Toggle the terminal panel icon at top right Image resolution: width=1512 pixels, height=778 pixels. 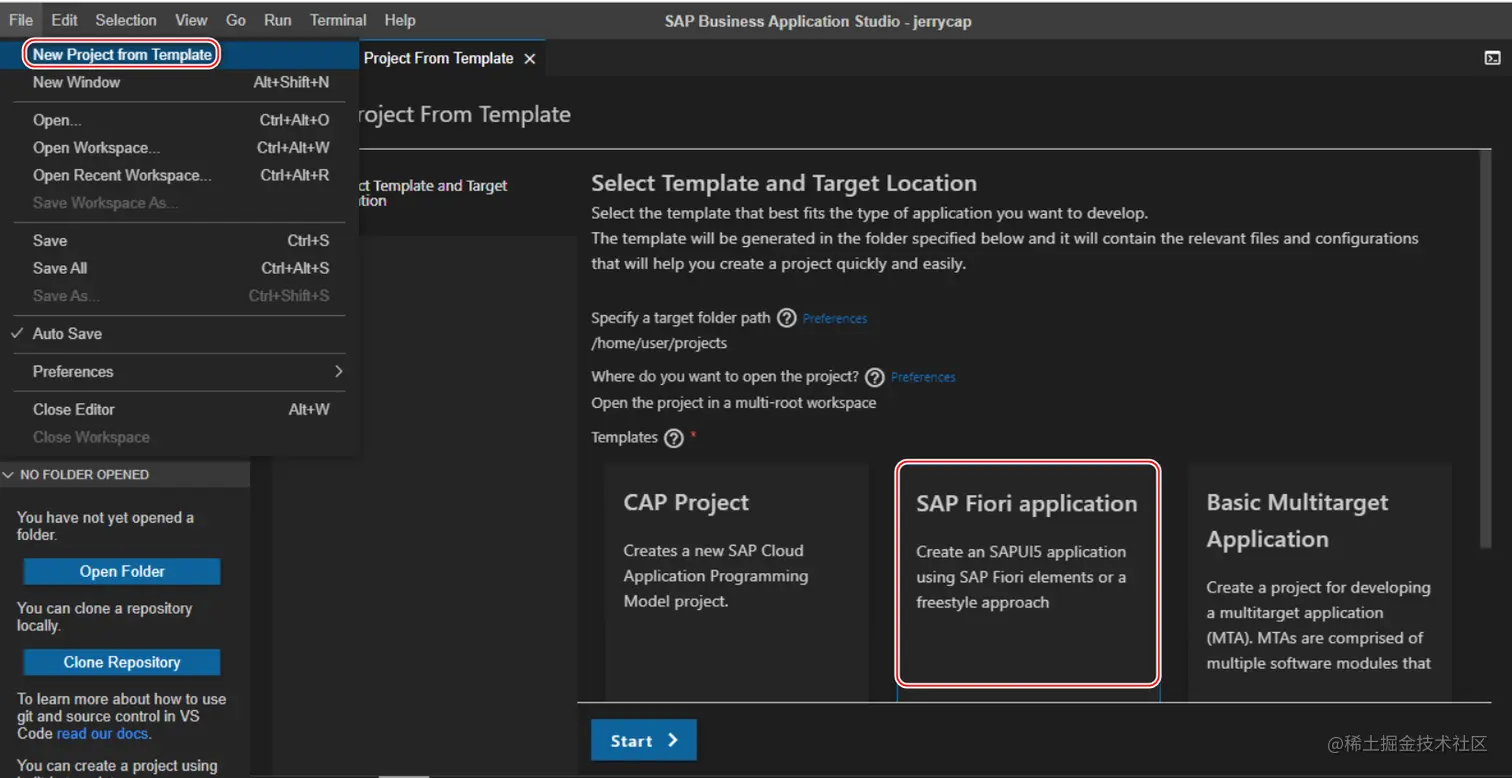click(x=1492, y=58)
